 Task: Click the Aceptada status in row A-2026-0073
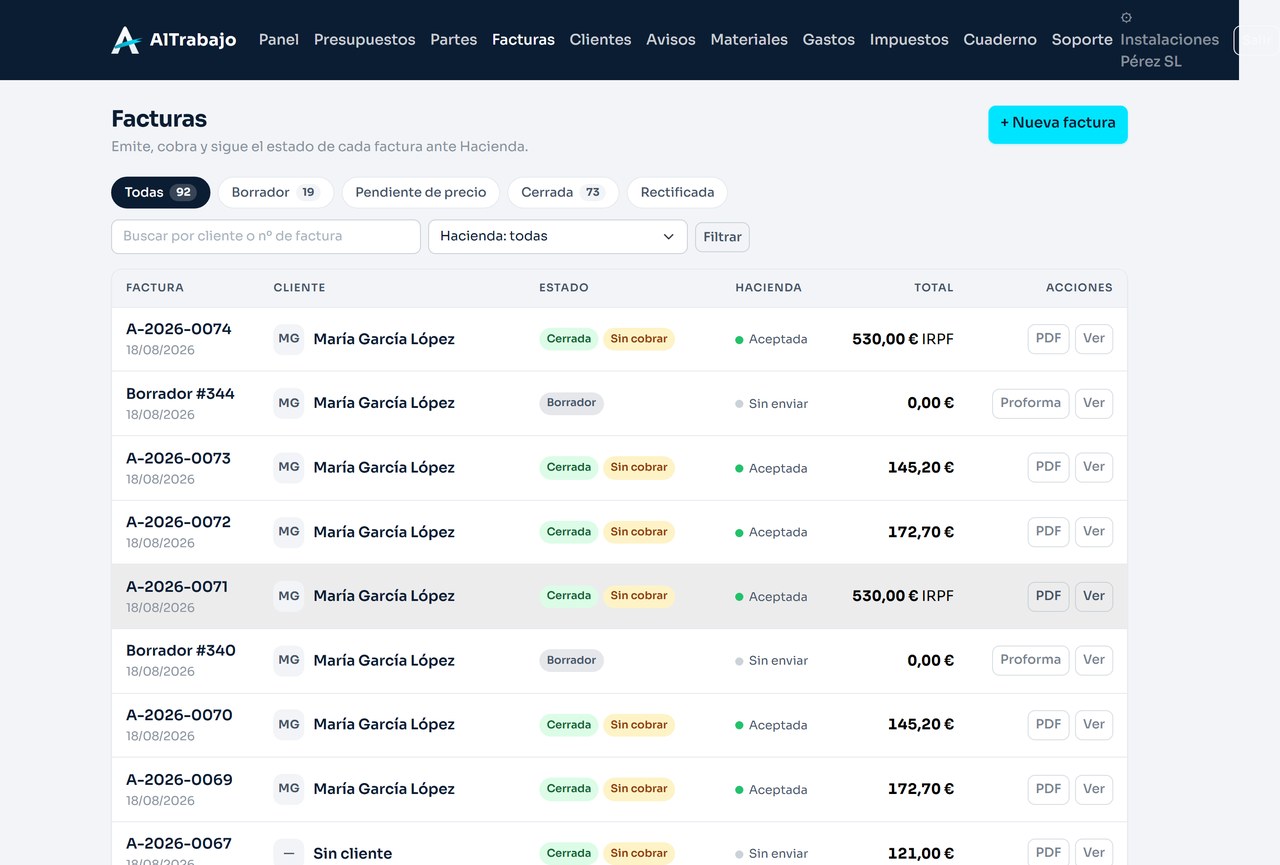771,468
